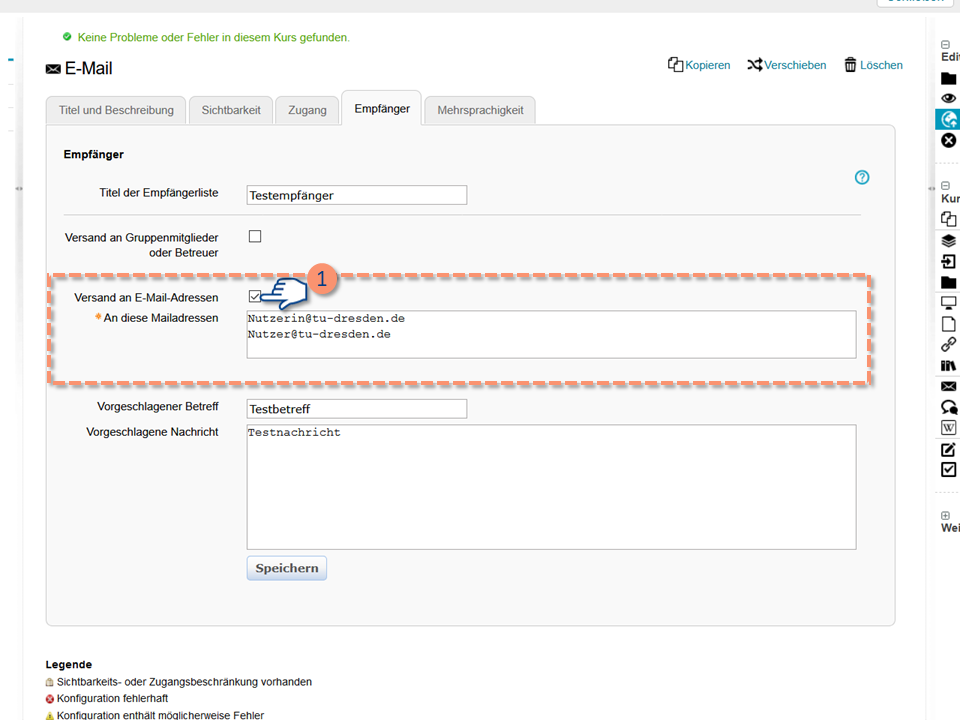
Task: Switch to the Sichtbarkeit tab
Action: point(231,111)
